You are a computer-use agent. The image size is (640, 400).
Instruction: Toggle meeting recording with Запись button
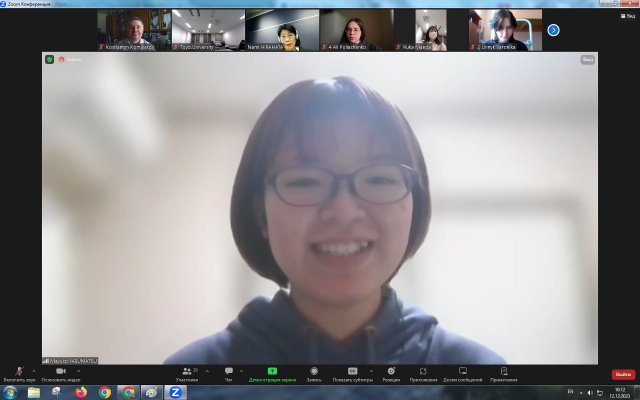(314, 372)
